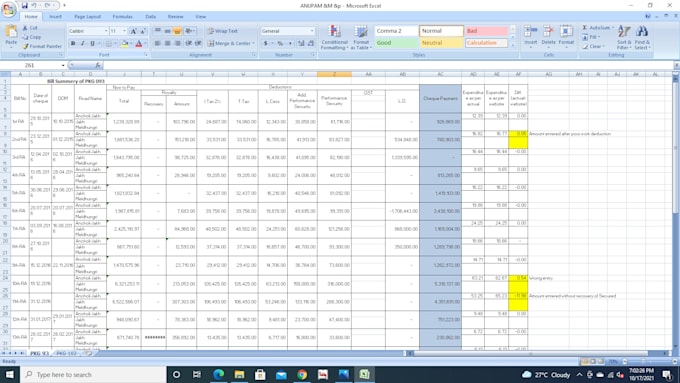Open the Fill command
This screenshot has width=680, height=383.
coord(593,37)
